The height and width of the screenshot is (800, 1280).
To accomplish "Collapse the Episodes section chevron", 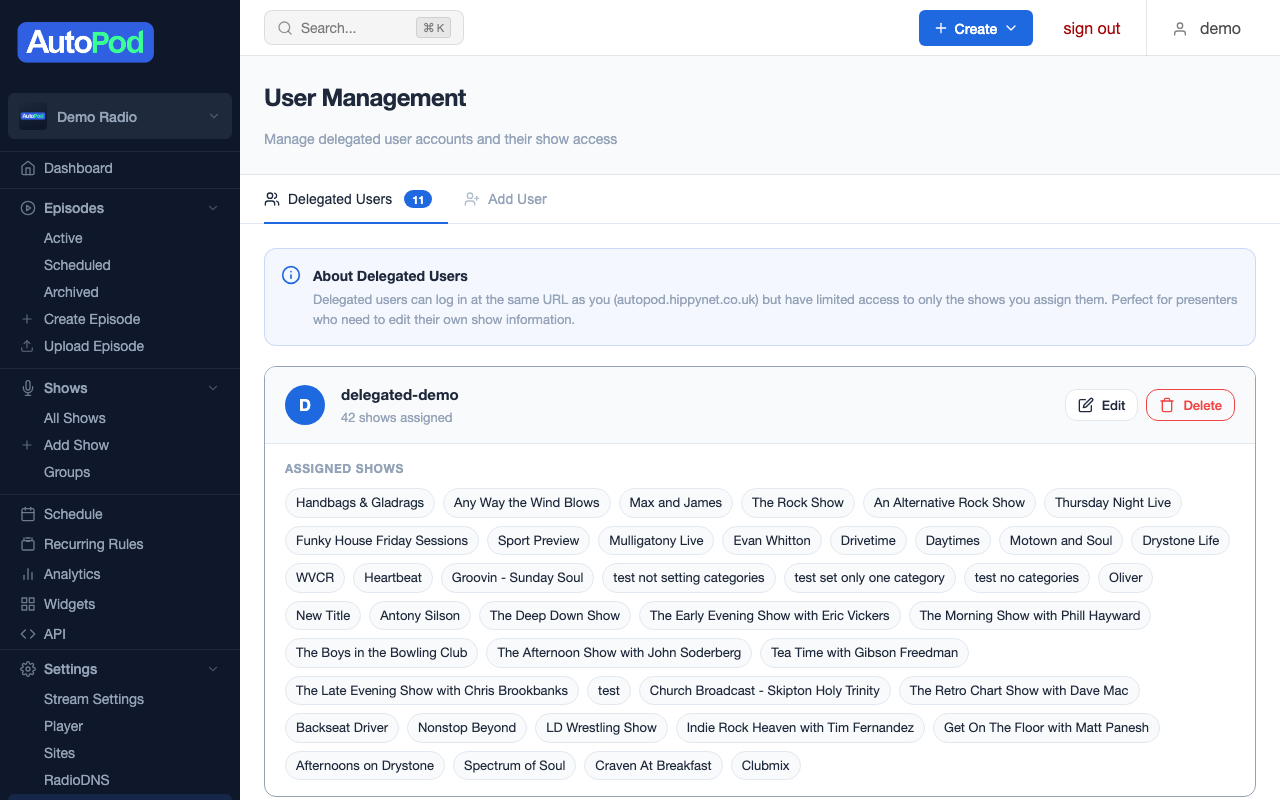I will (212, 208).
